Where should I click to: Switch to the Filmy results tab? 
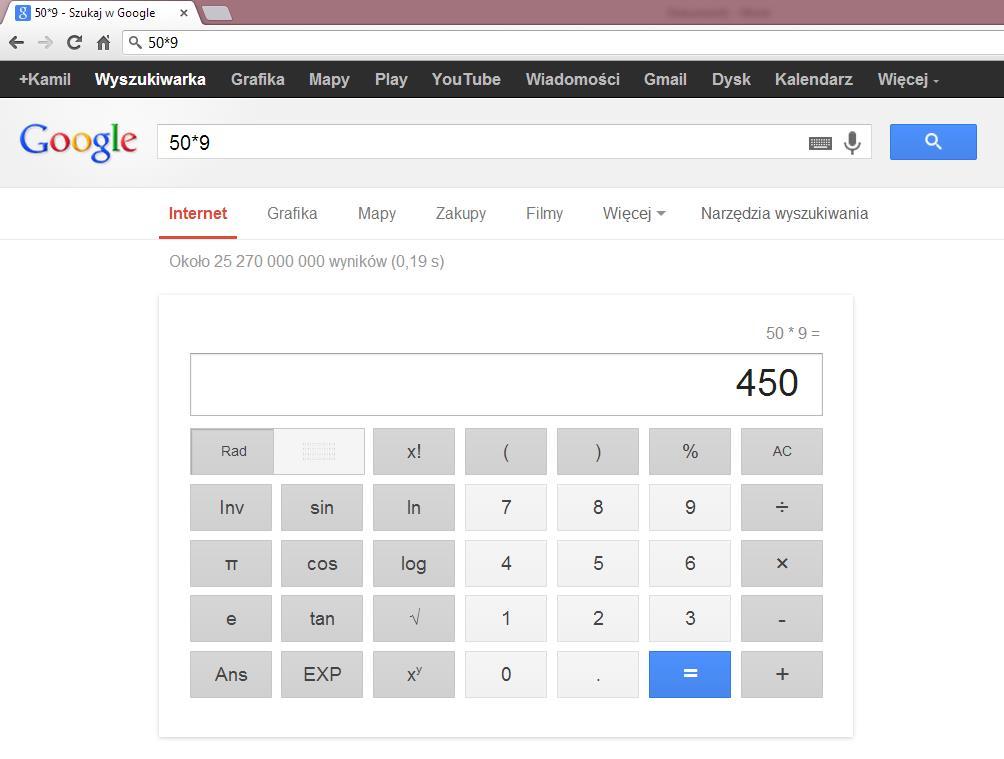544,213
